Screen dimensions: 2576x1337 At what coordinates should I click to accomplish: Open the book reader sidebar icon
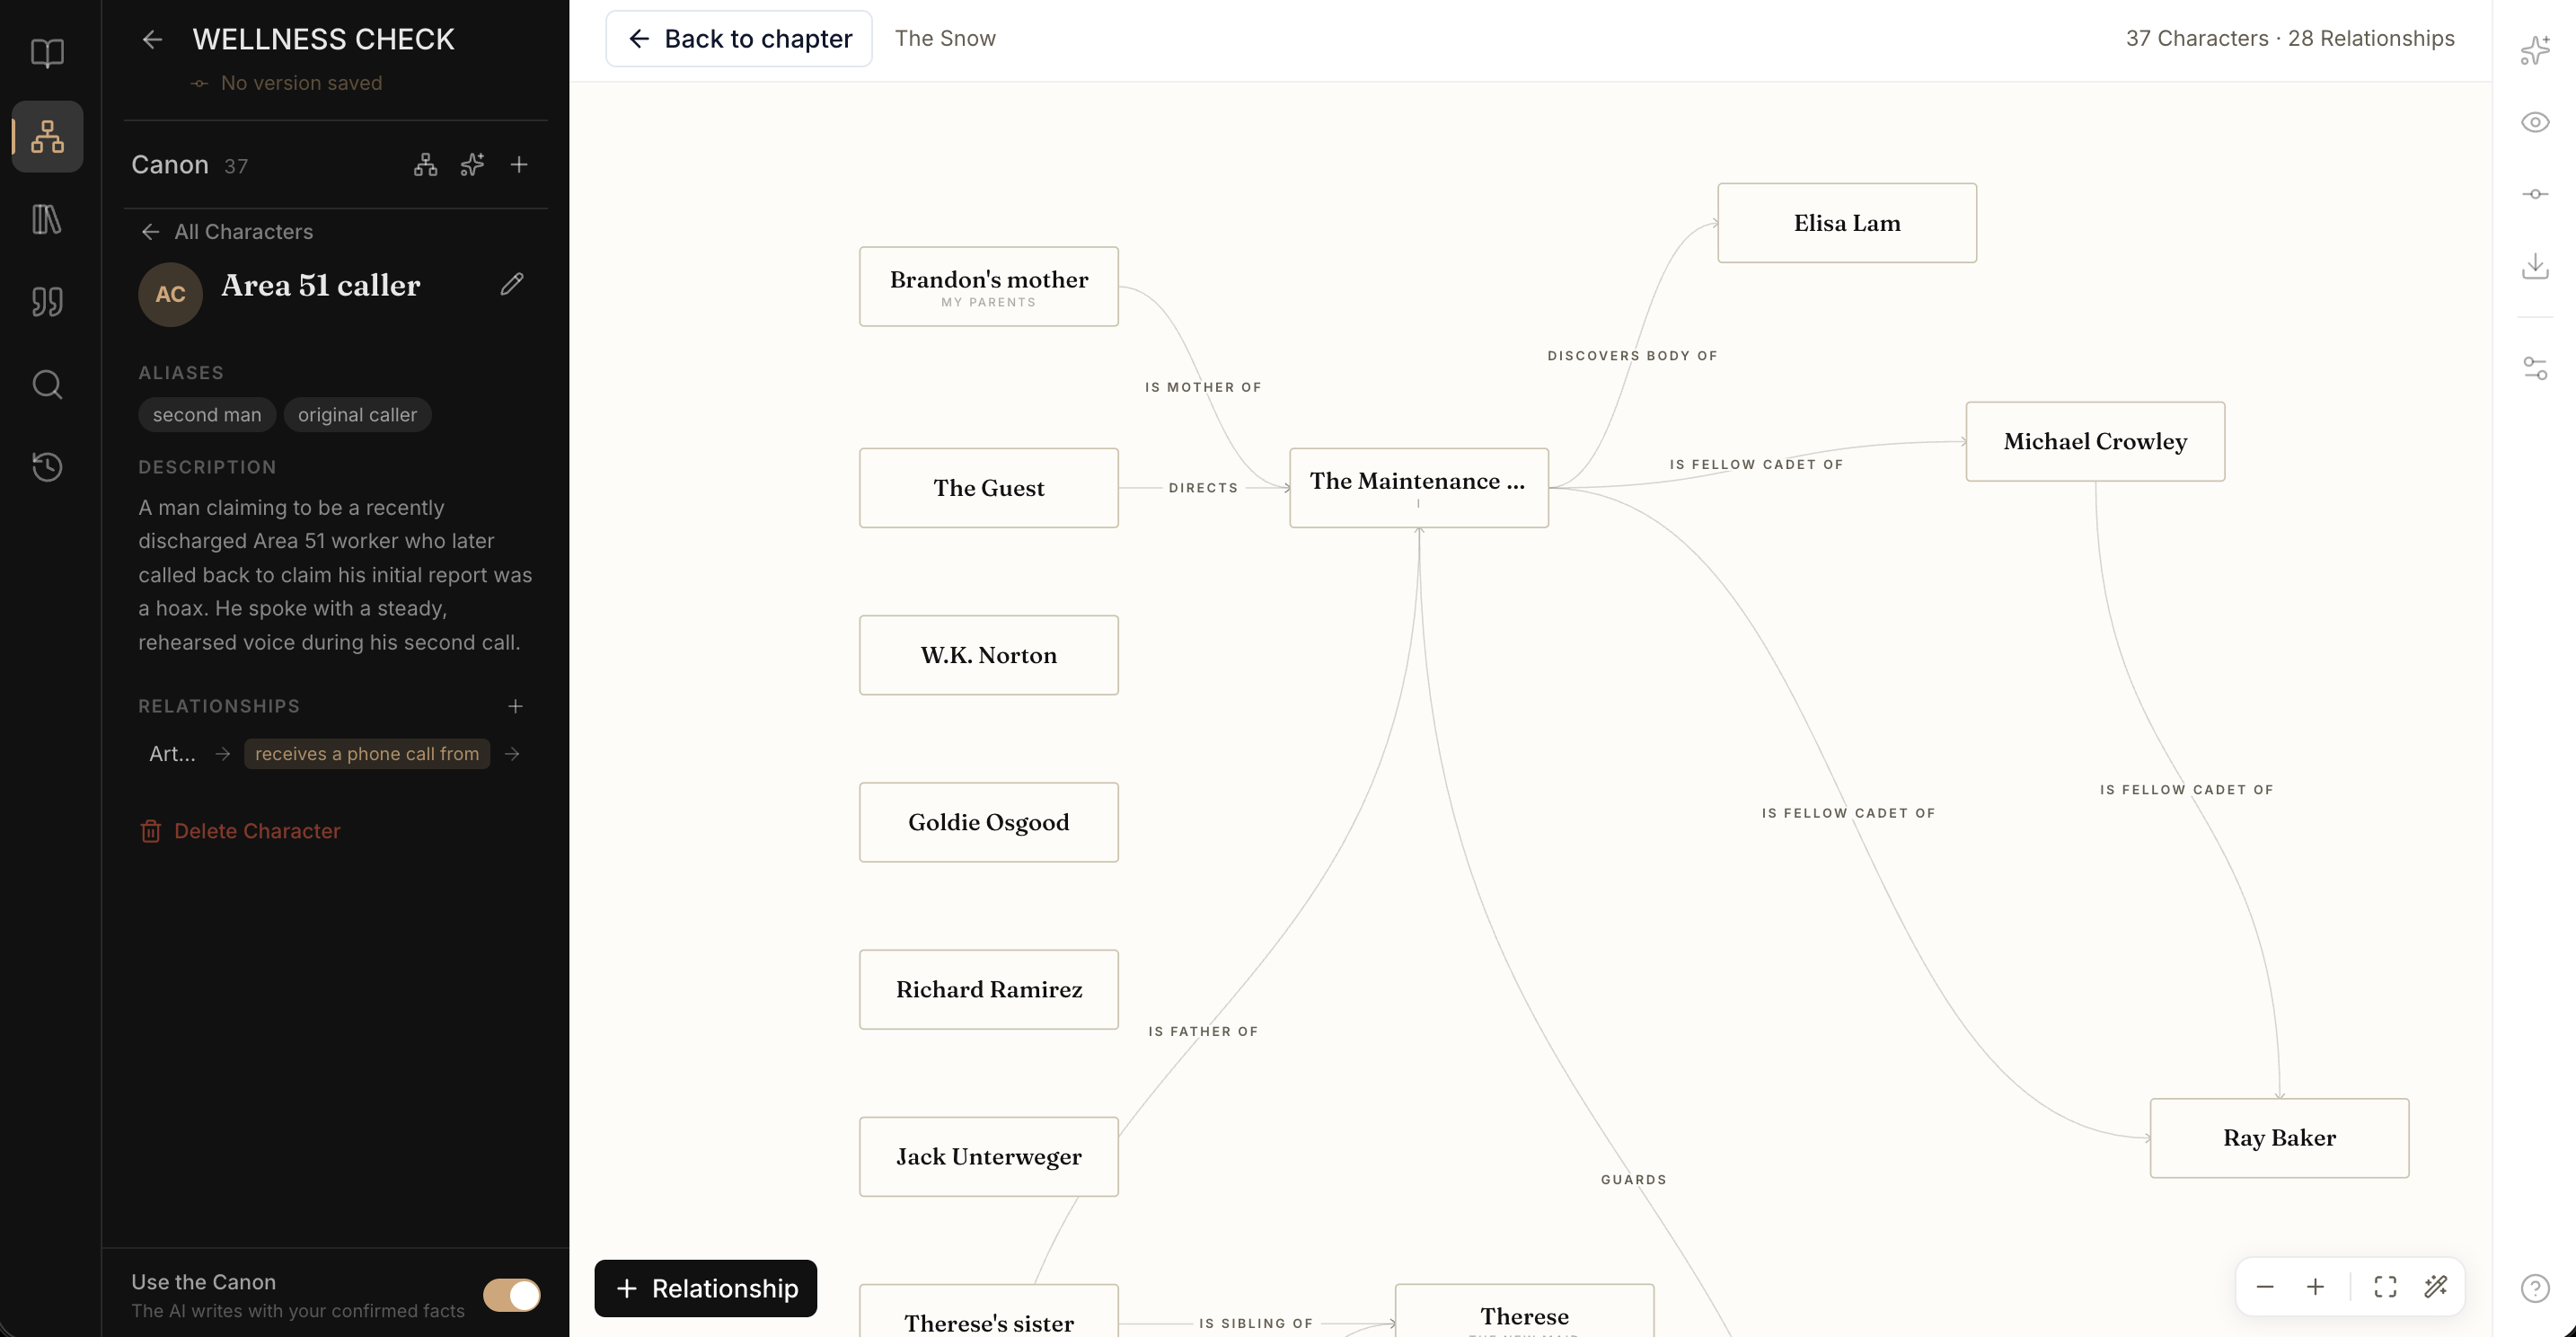click(x=47, y=53)
